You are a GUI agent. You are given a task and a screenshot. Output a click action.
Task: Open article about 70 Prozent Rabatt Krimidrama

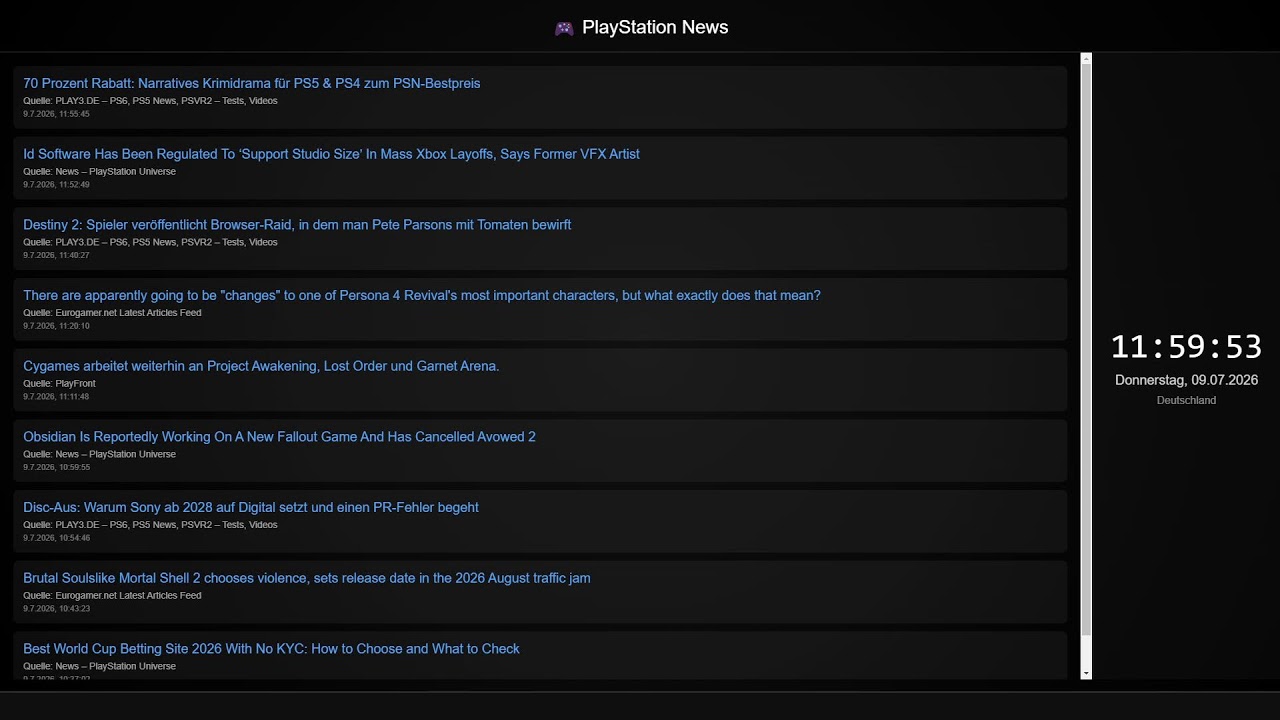pos(252,83)
